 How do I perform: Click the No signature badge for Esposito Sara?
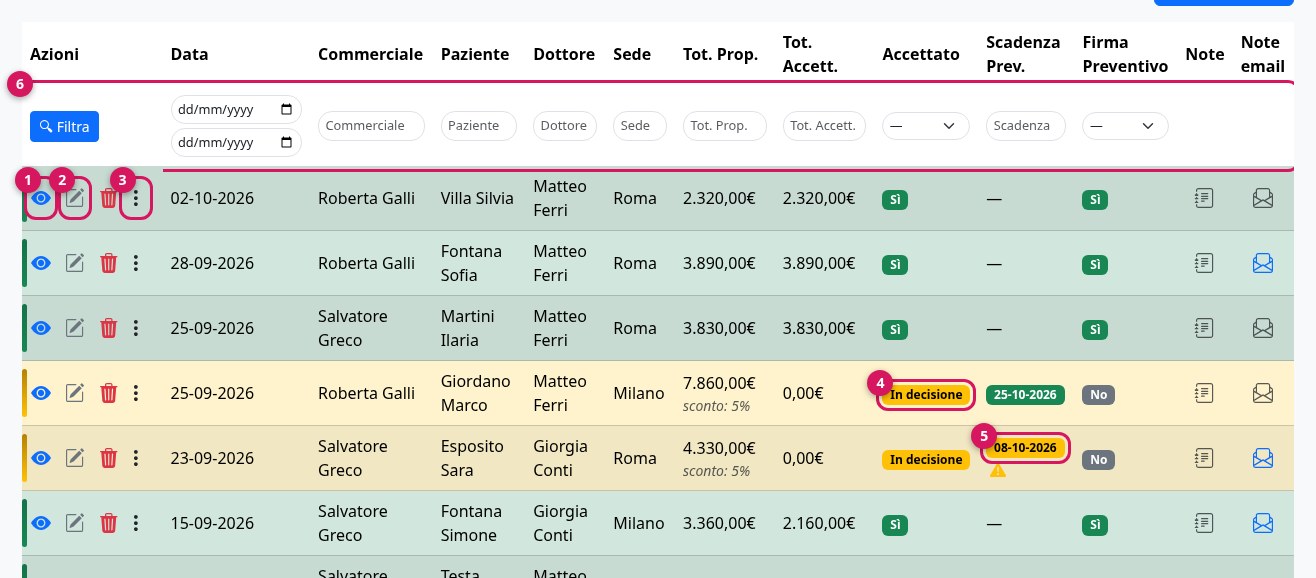[x=1099, y=460]
